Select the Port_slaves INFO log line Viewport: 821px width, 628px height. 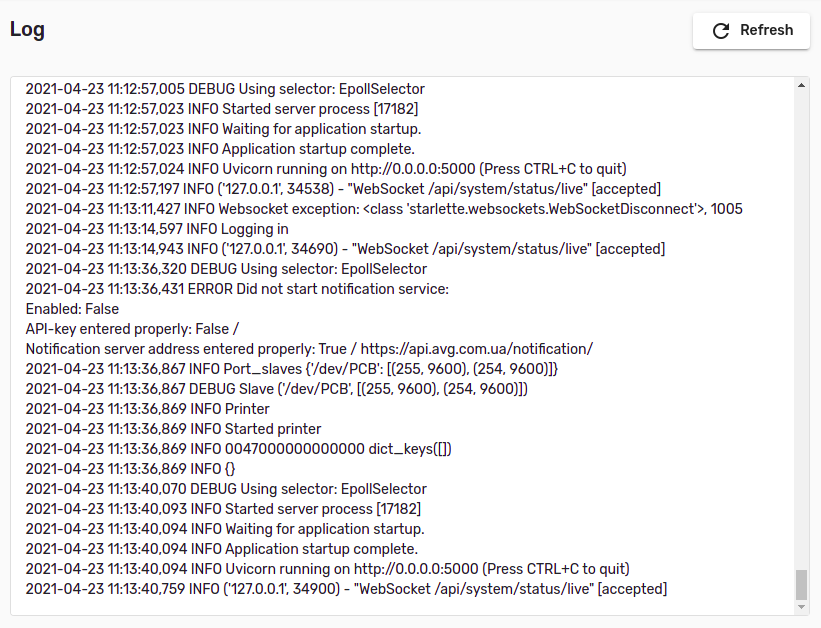292,369
